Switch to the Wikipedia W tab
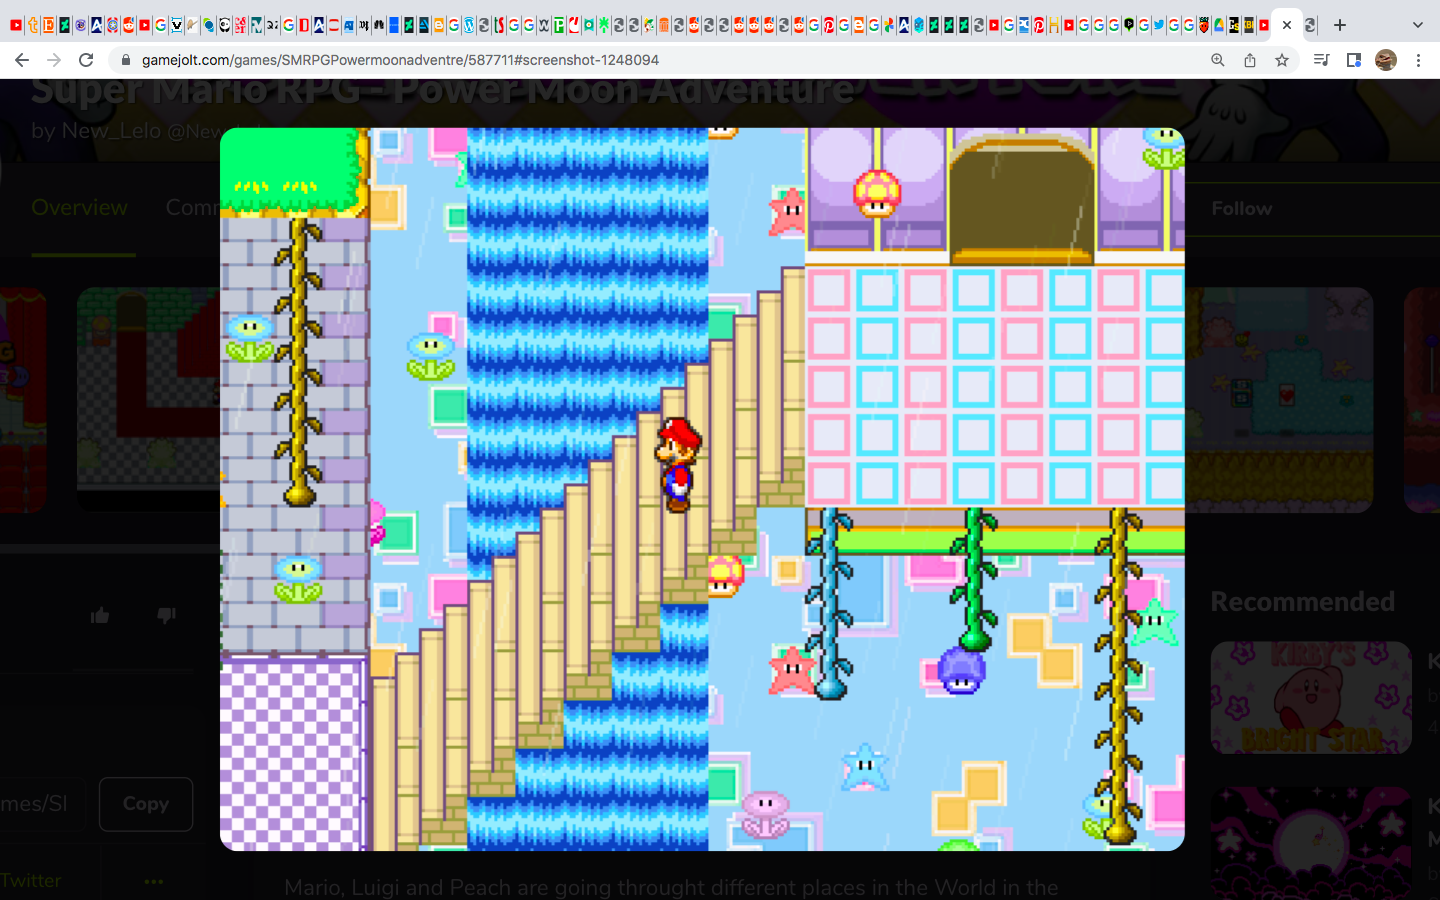 point(544,25)
